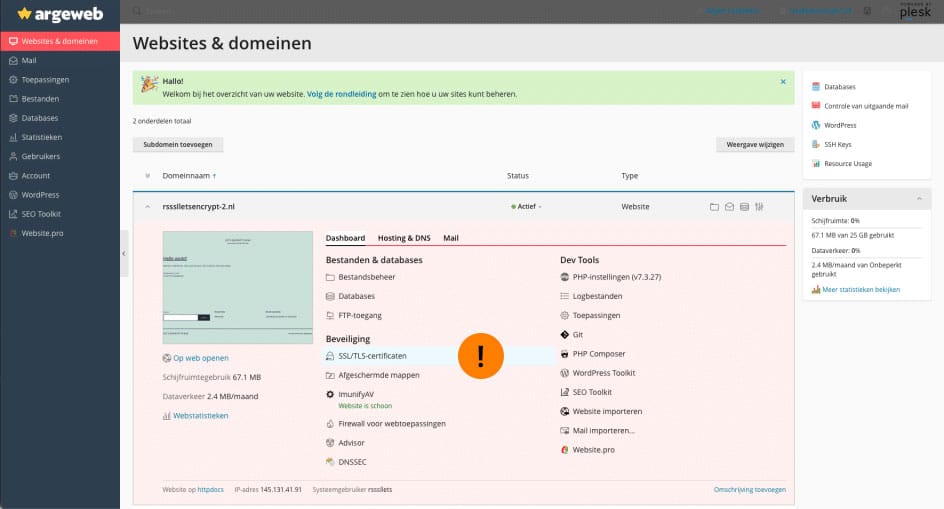Click the 'Website is schoon' status link

click(x=365, y=406)
